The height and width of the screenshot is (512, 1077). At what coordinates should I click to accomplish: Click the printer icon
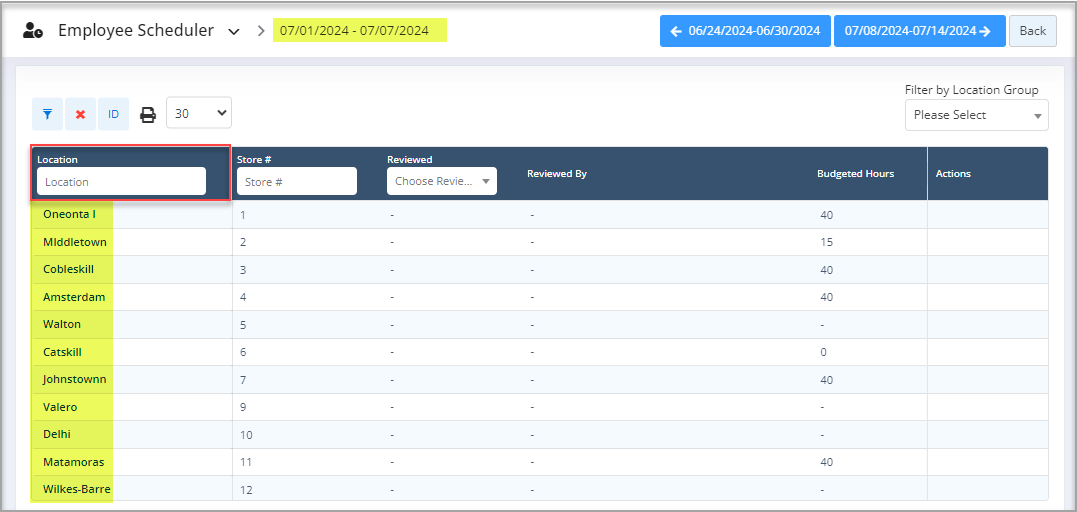pos(148,114)
